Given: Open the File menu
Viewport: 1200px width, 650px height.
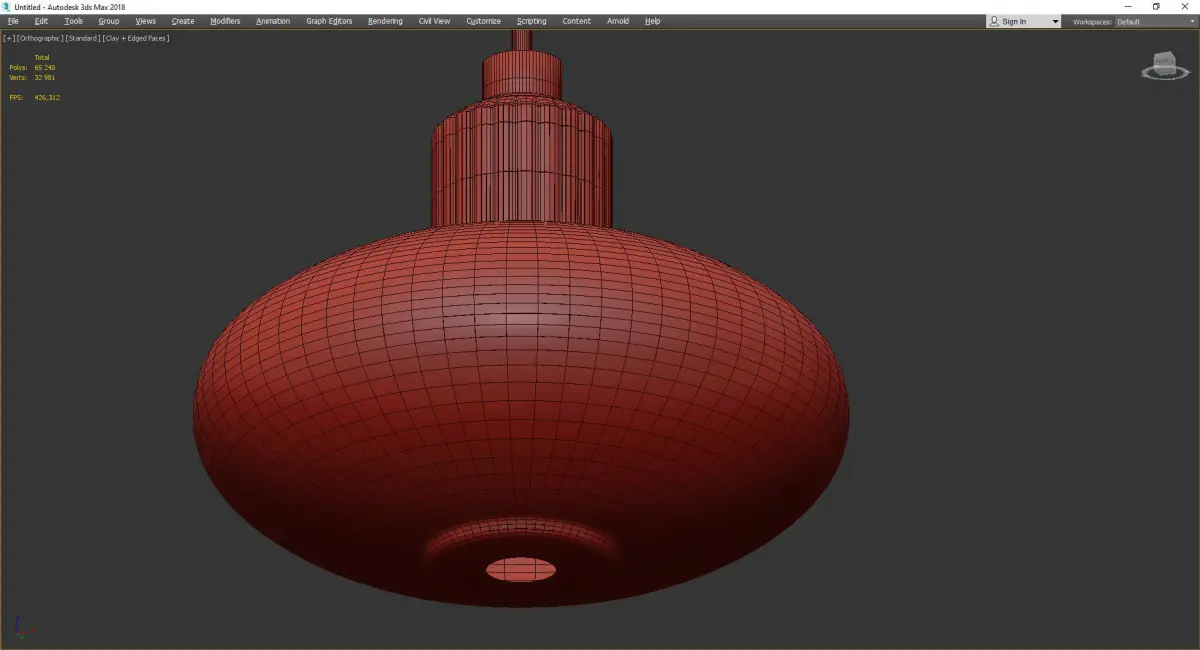Looking at the screenshot, I should [13, 21].
